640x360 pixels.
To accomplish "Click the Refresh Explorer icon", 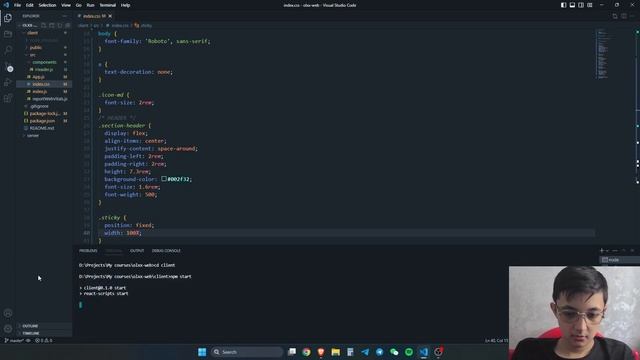I will (x=60, y=25).
